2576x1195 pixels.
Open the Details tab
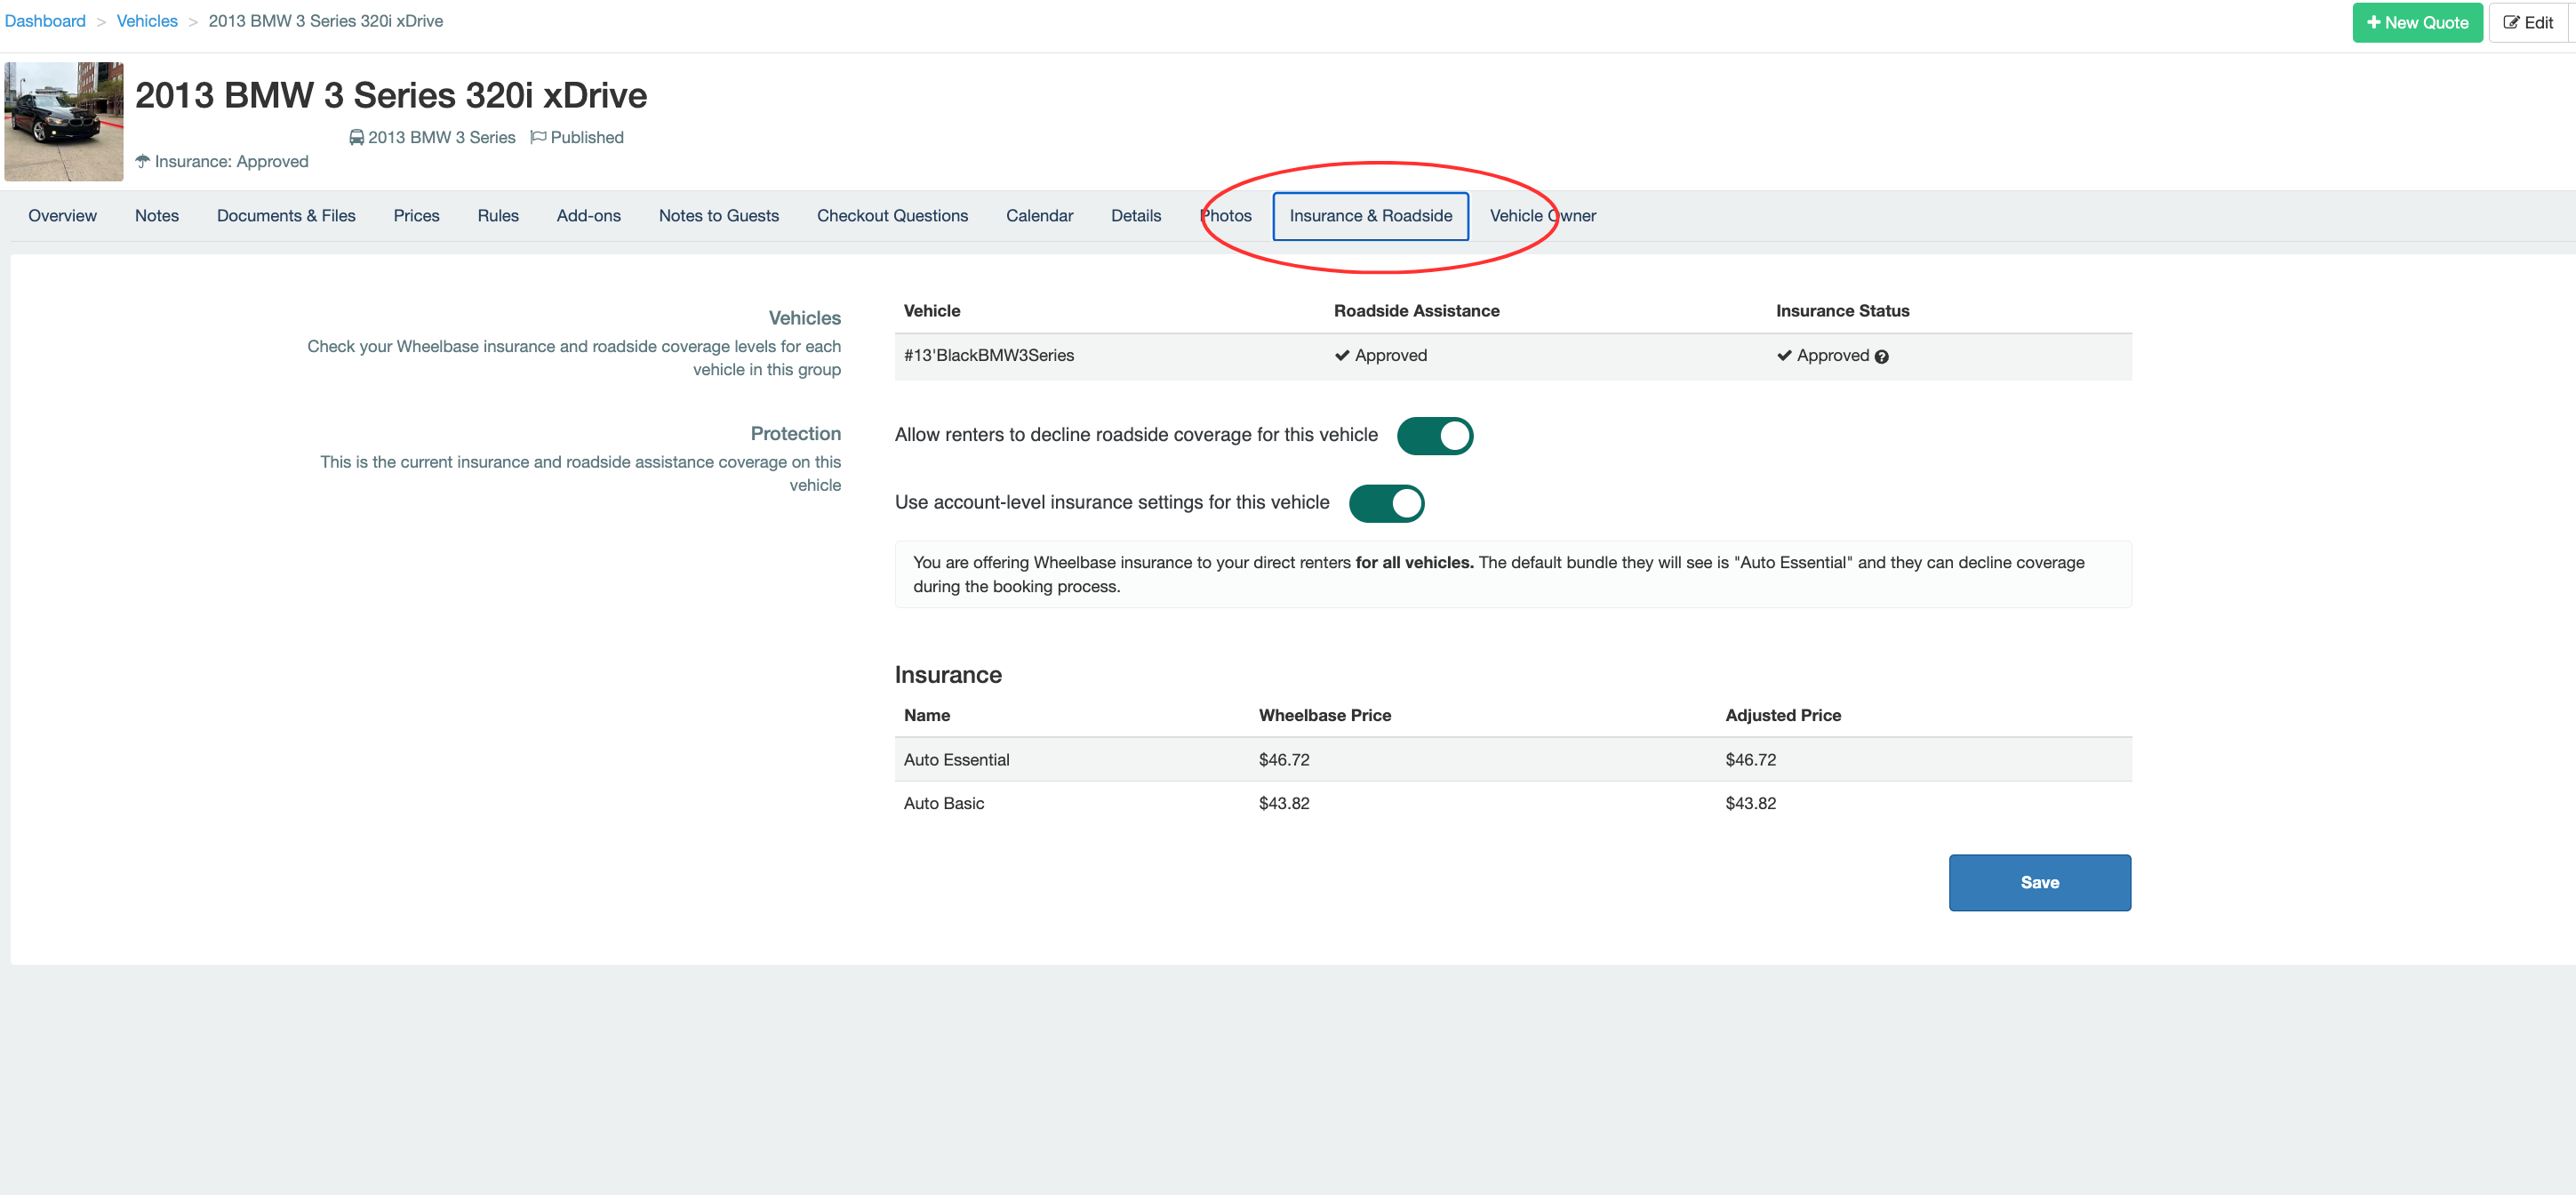[x=1136, y=216]
